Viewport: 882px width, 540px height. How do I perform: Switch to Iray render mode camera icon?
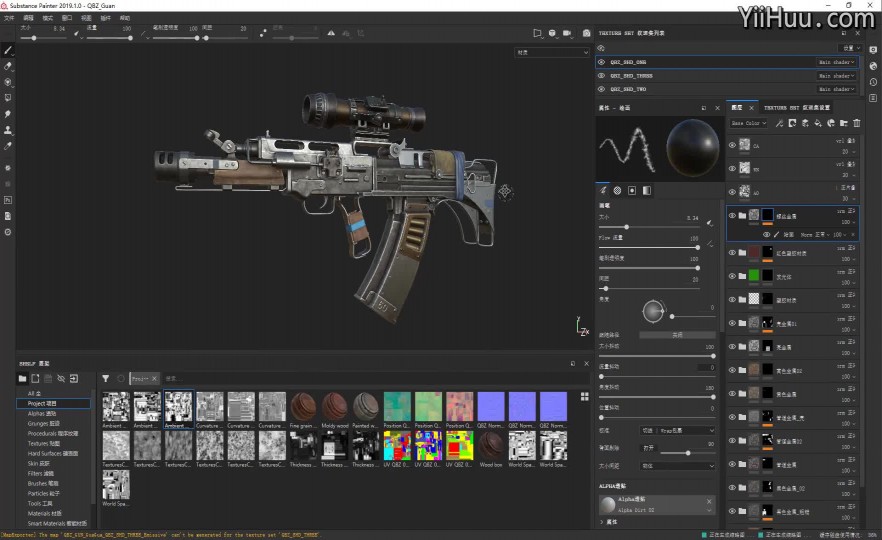click(587, 33)
